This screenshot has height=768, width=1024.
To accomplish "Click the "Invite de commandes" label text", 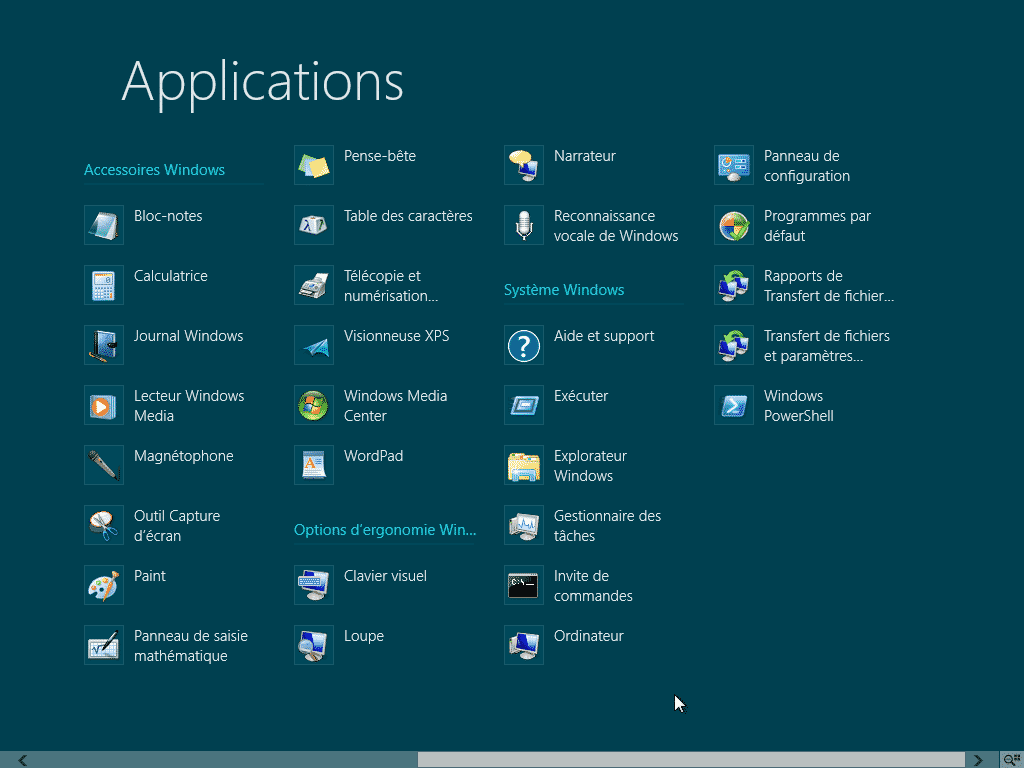I will (x=593, y=586).
